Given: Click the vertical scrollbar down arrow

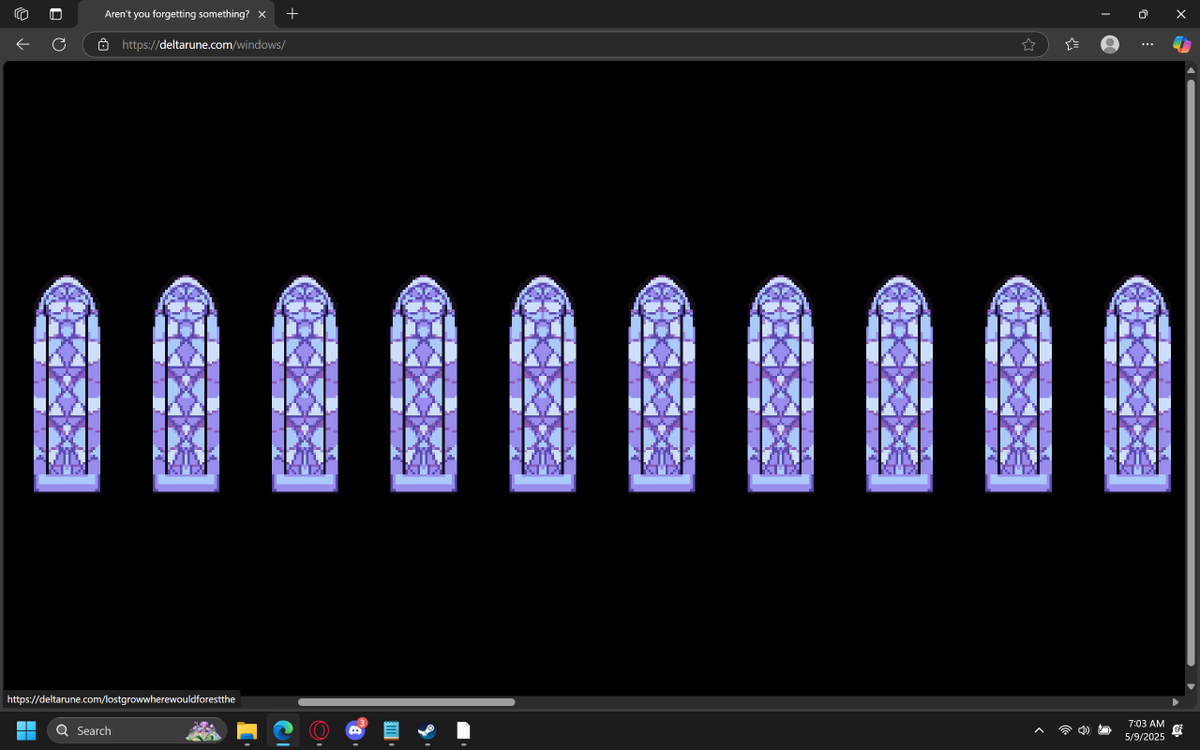Looking at the screenshot, I should click(1190, 687).
